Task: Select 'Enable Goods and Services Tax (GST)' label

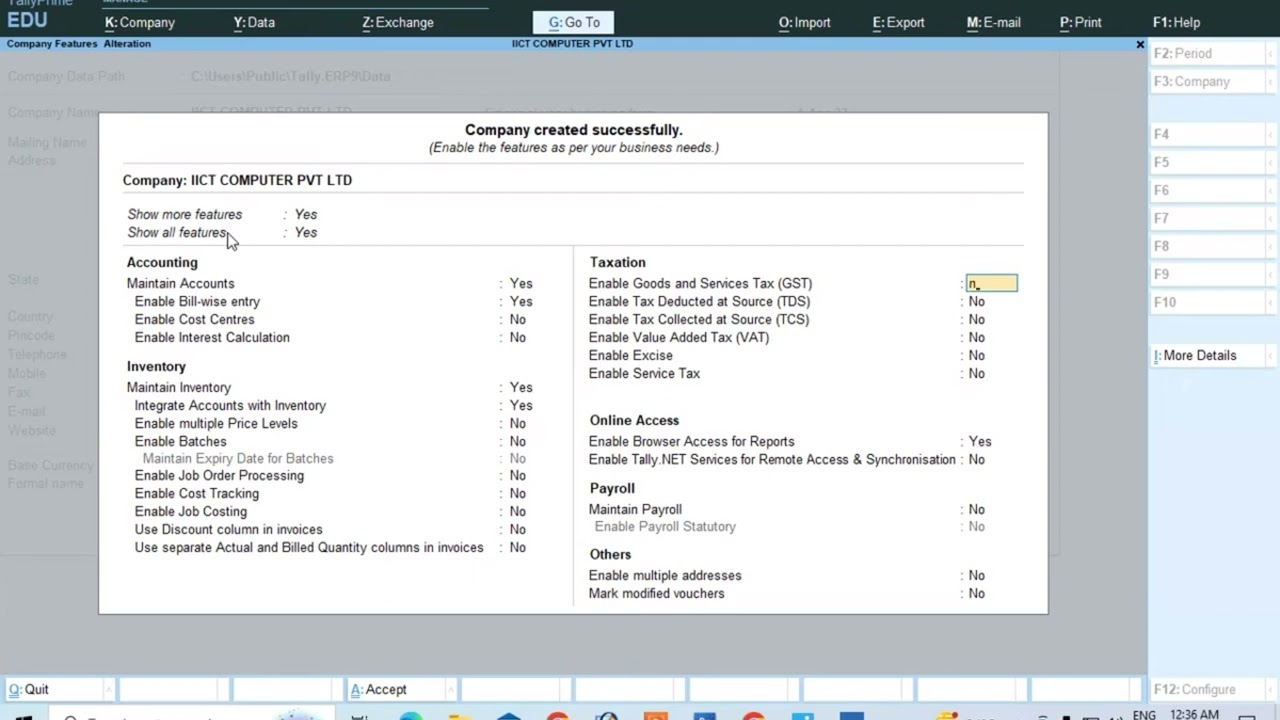Action: coord(700,284)
